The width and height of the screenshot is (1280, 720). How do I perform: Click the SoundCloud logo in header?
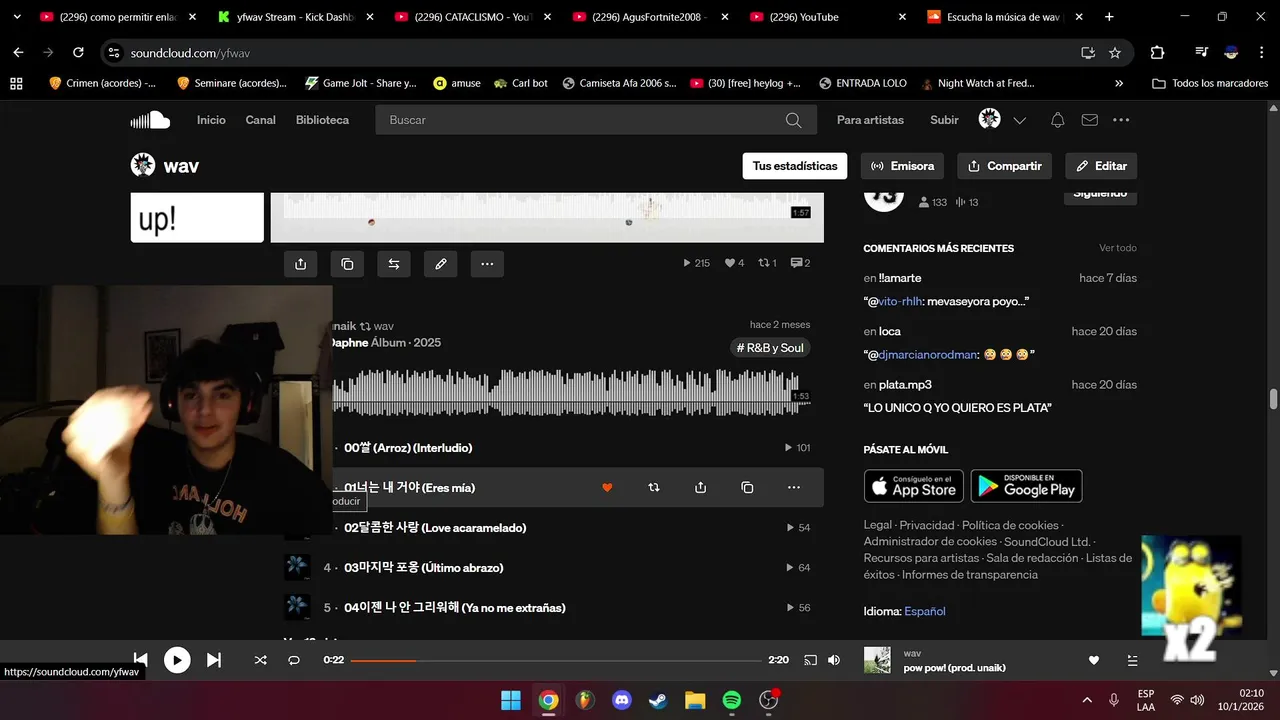coord(150,120)
